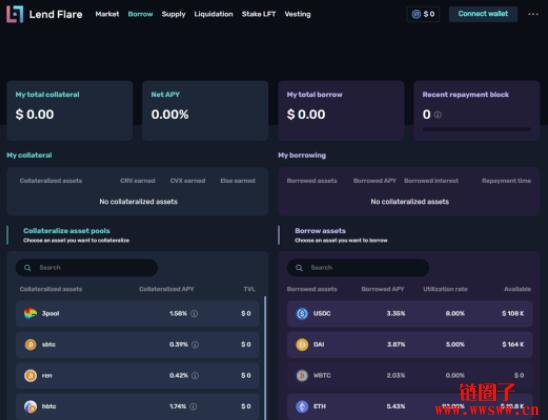Open the Supply tab
The width and height of the screenshot is (548, 420).
(x=173, y=14)
